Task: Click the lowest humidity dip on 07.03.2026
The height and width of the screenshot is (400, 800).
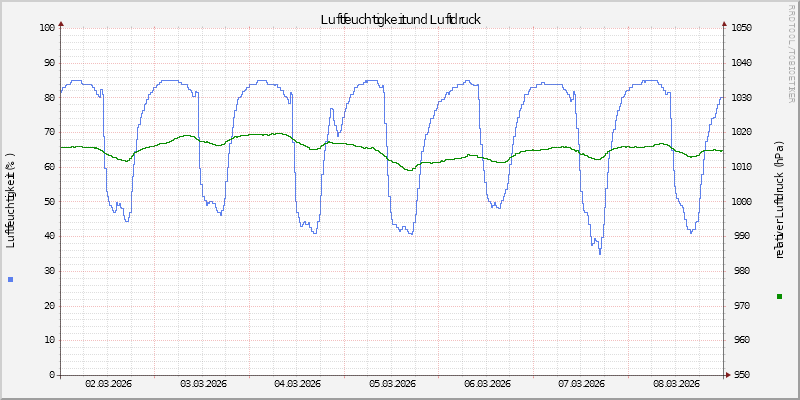Action: pos(600,251)
